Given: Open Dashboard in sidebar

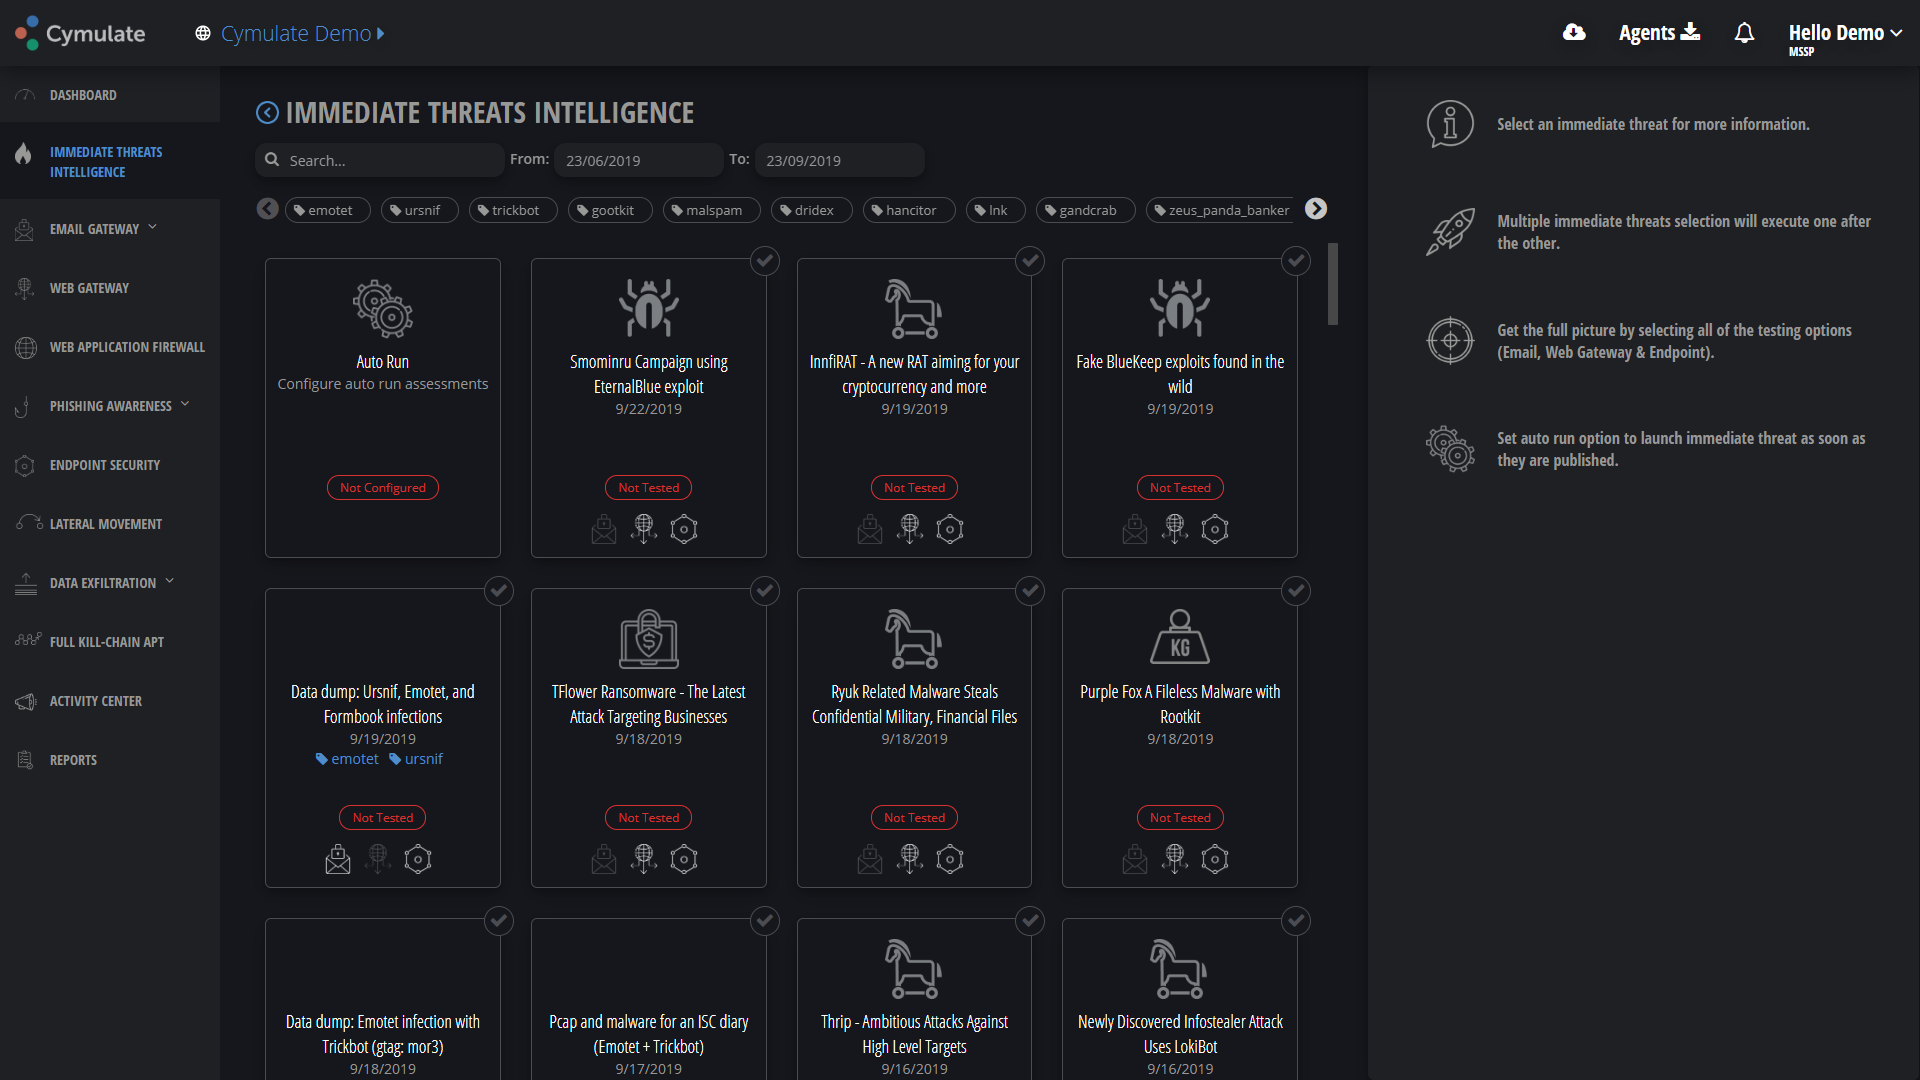Looking at the screenshot, I should click(x=110, y=95).
